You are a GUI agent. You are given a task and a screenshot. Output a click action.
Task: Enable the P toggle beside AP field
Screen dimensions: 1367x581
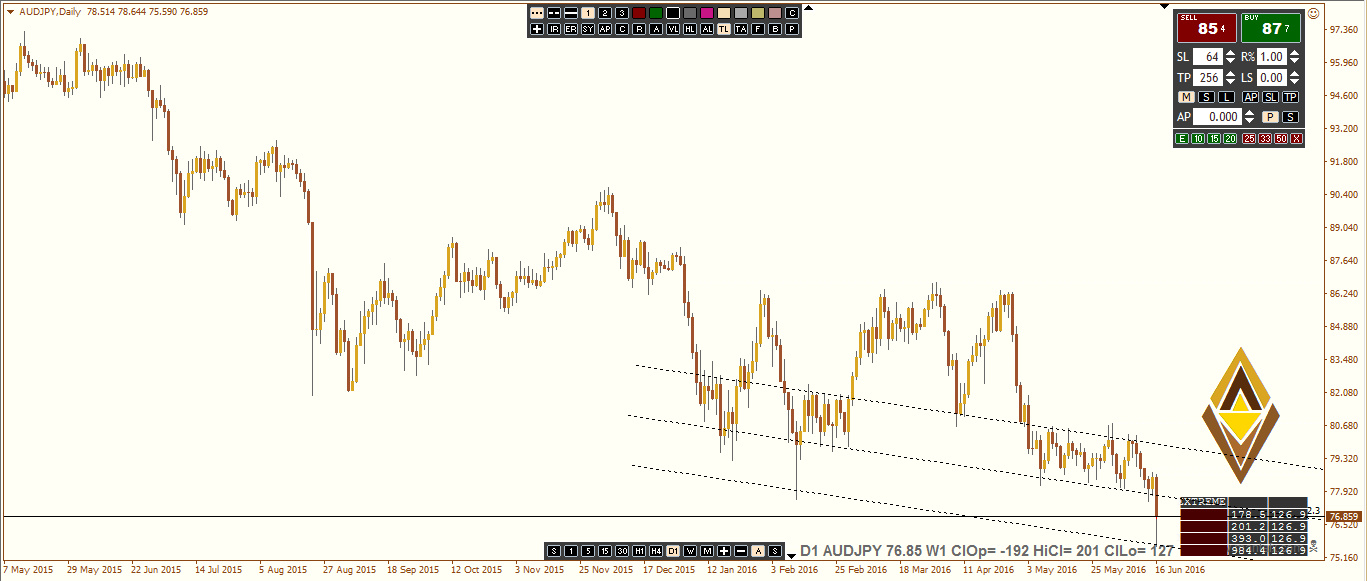(1268, 116)
